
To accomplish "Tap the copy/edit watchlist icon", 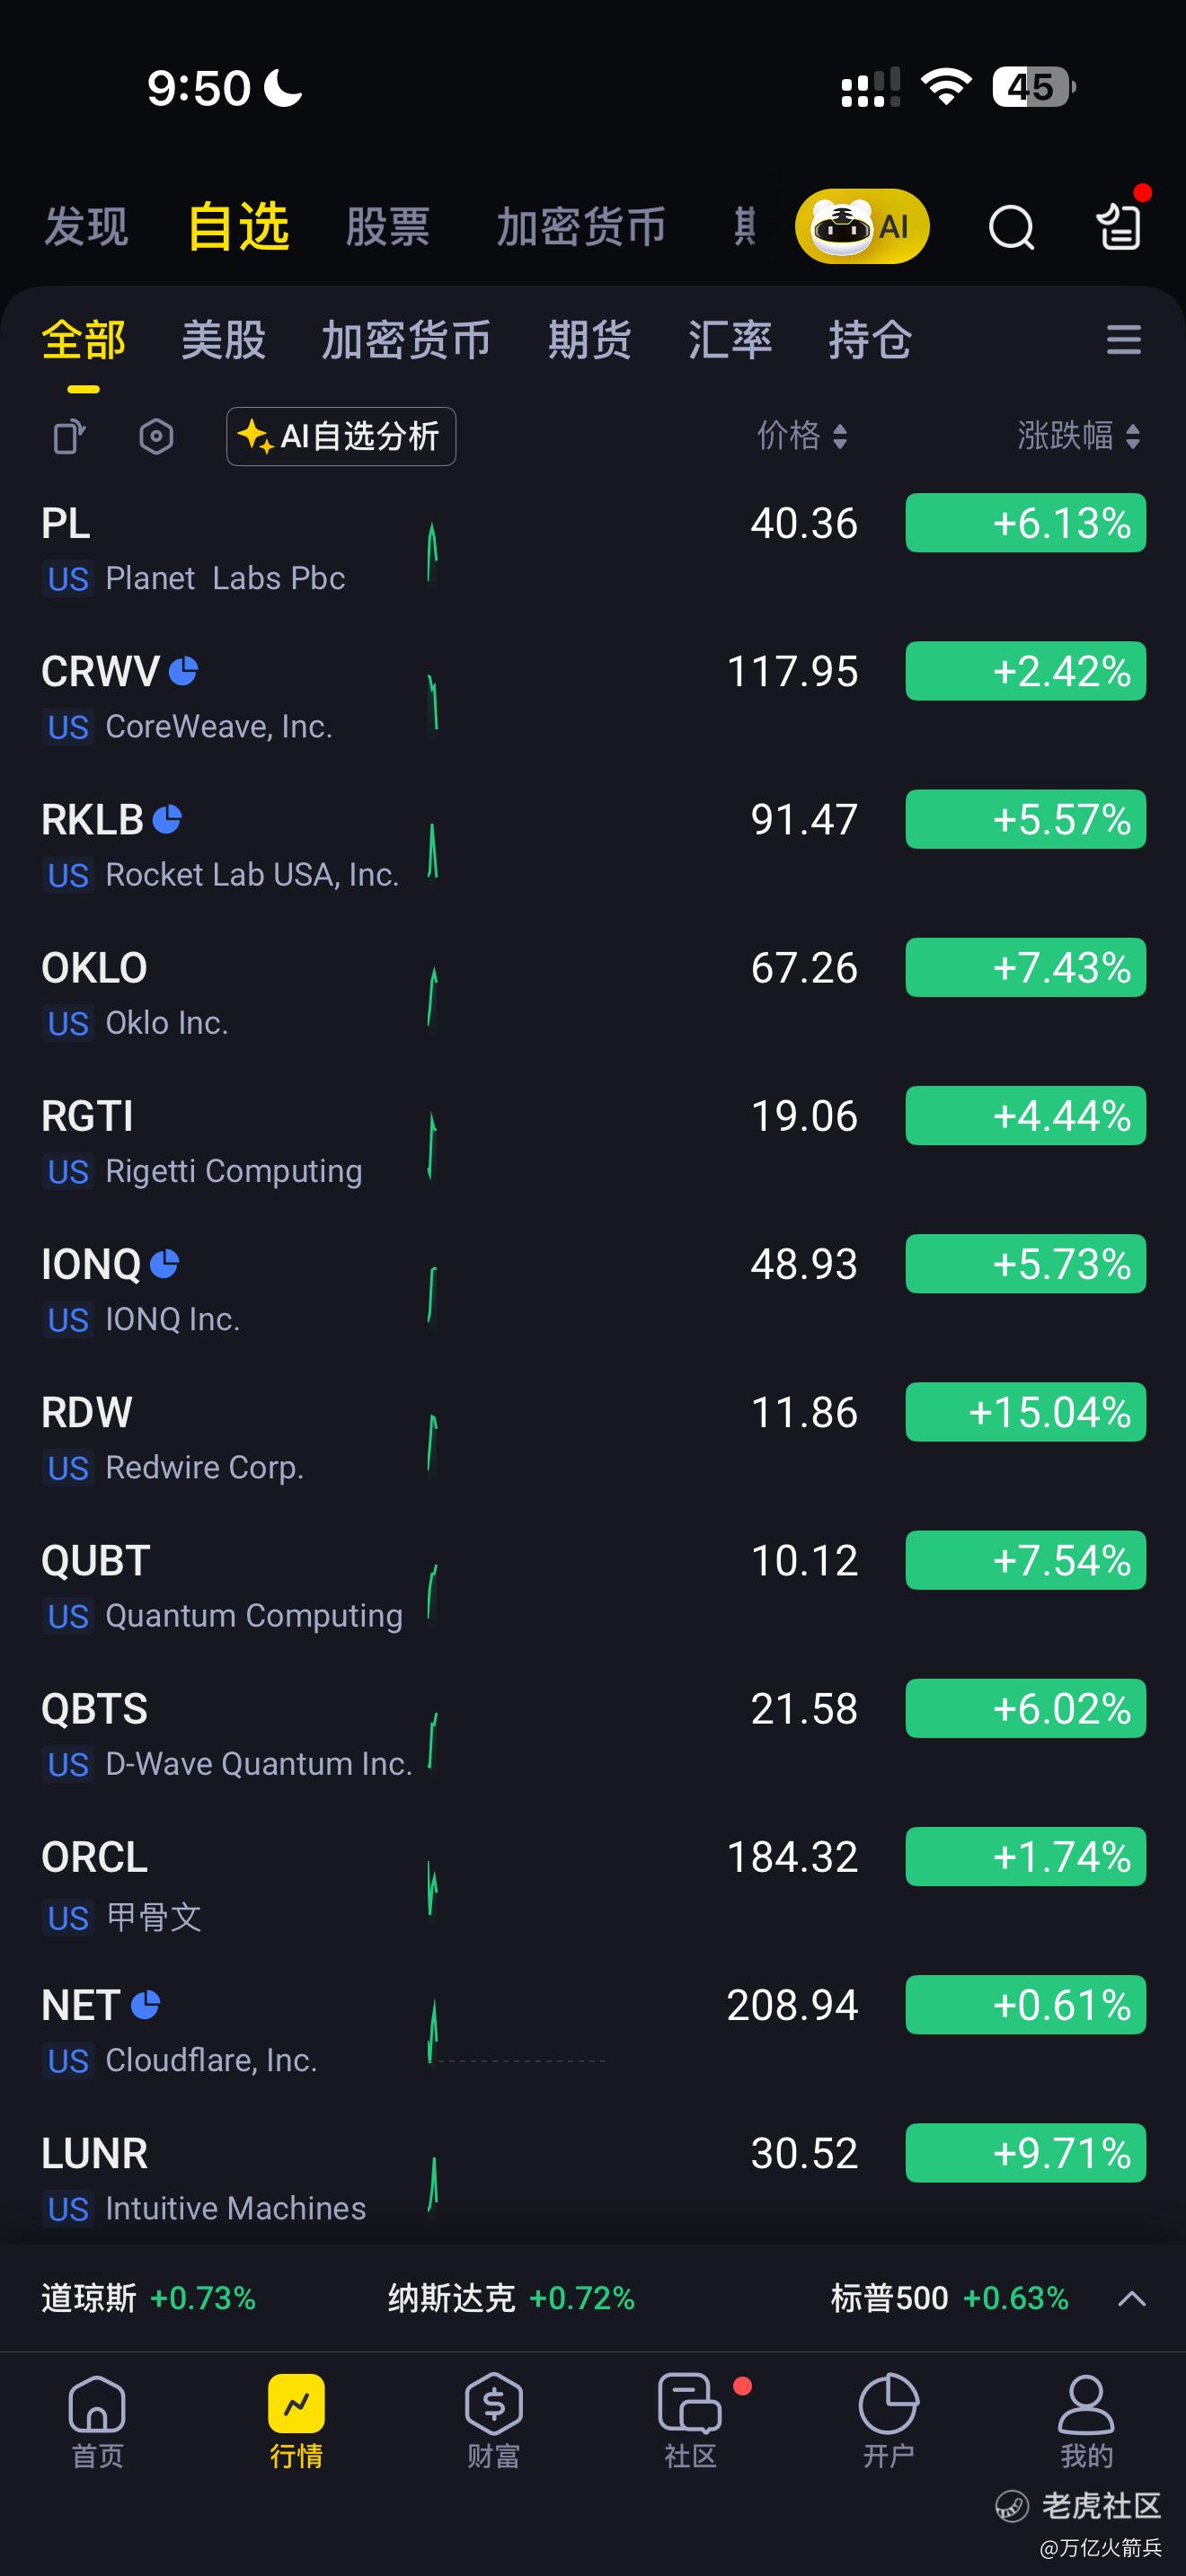I will pyautogui.click(x=68, y=437).
